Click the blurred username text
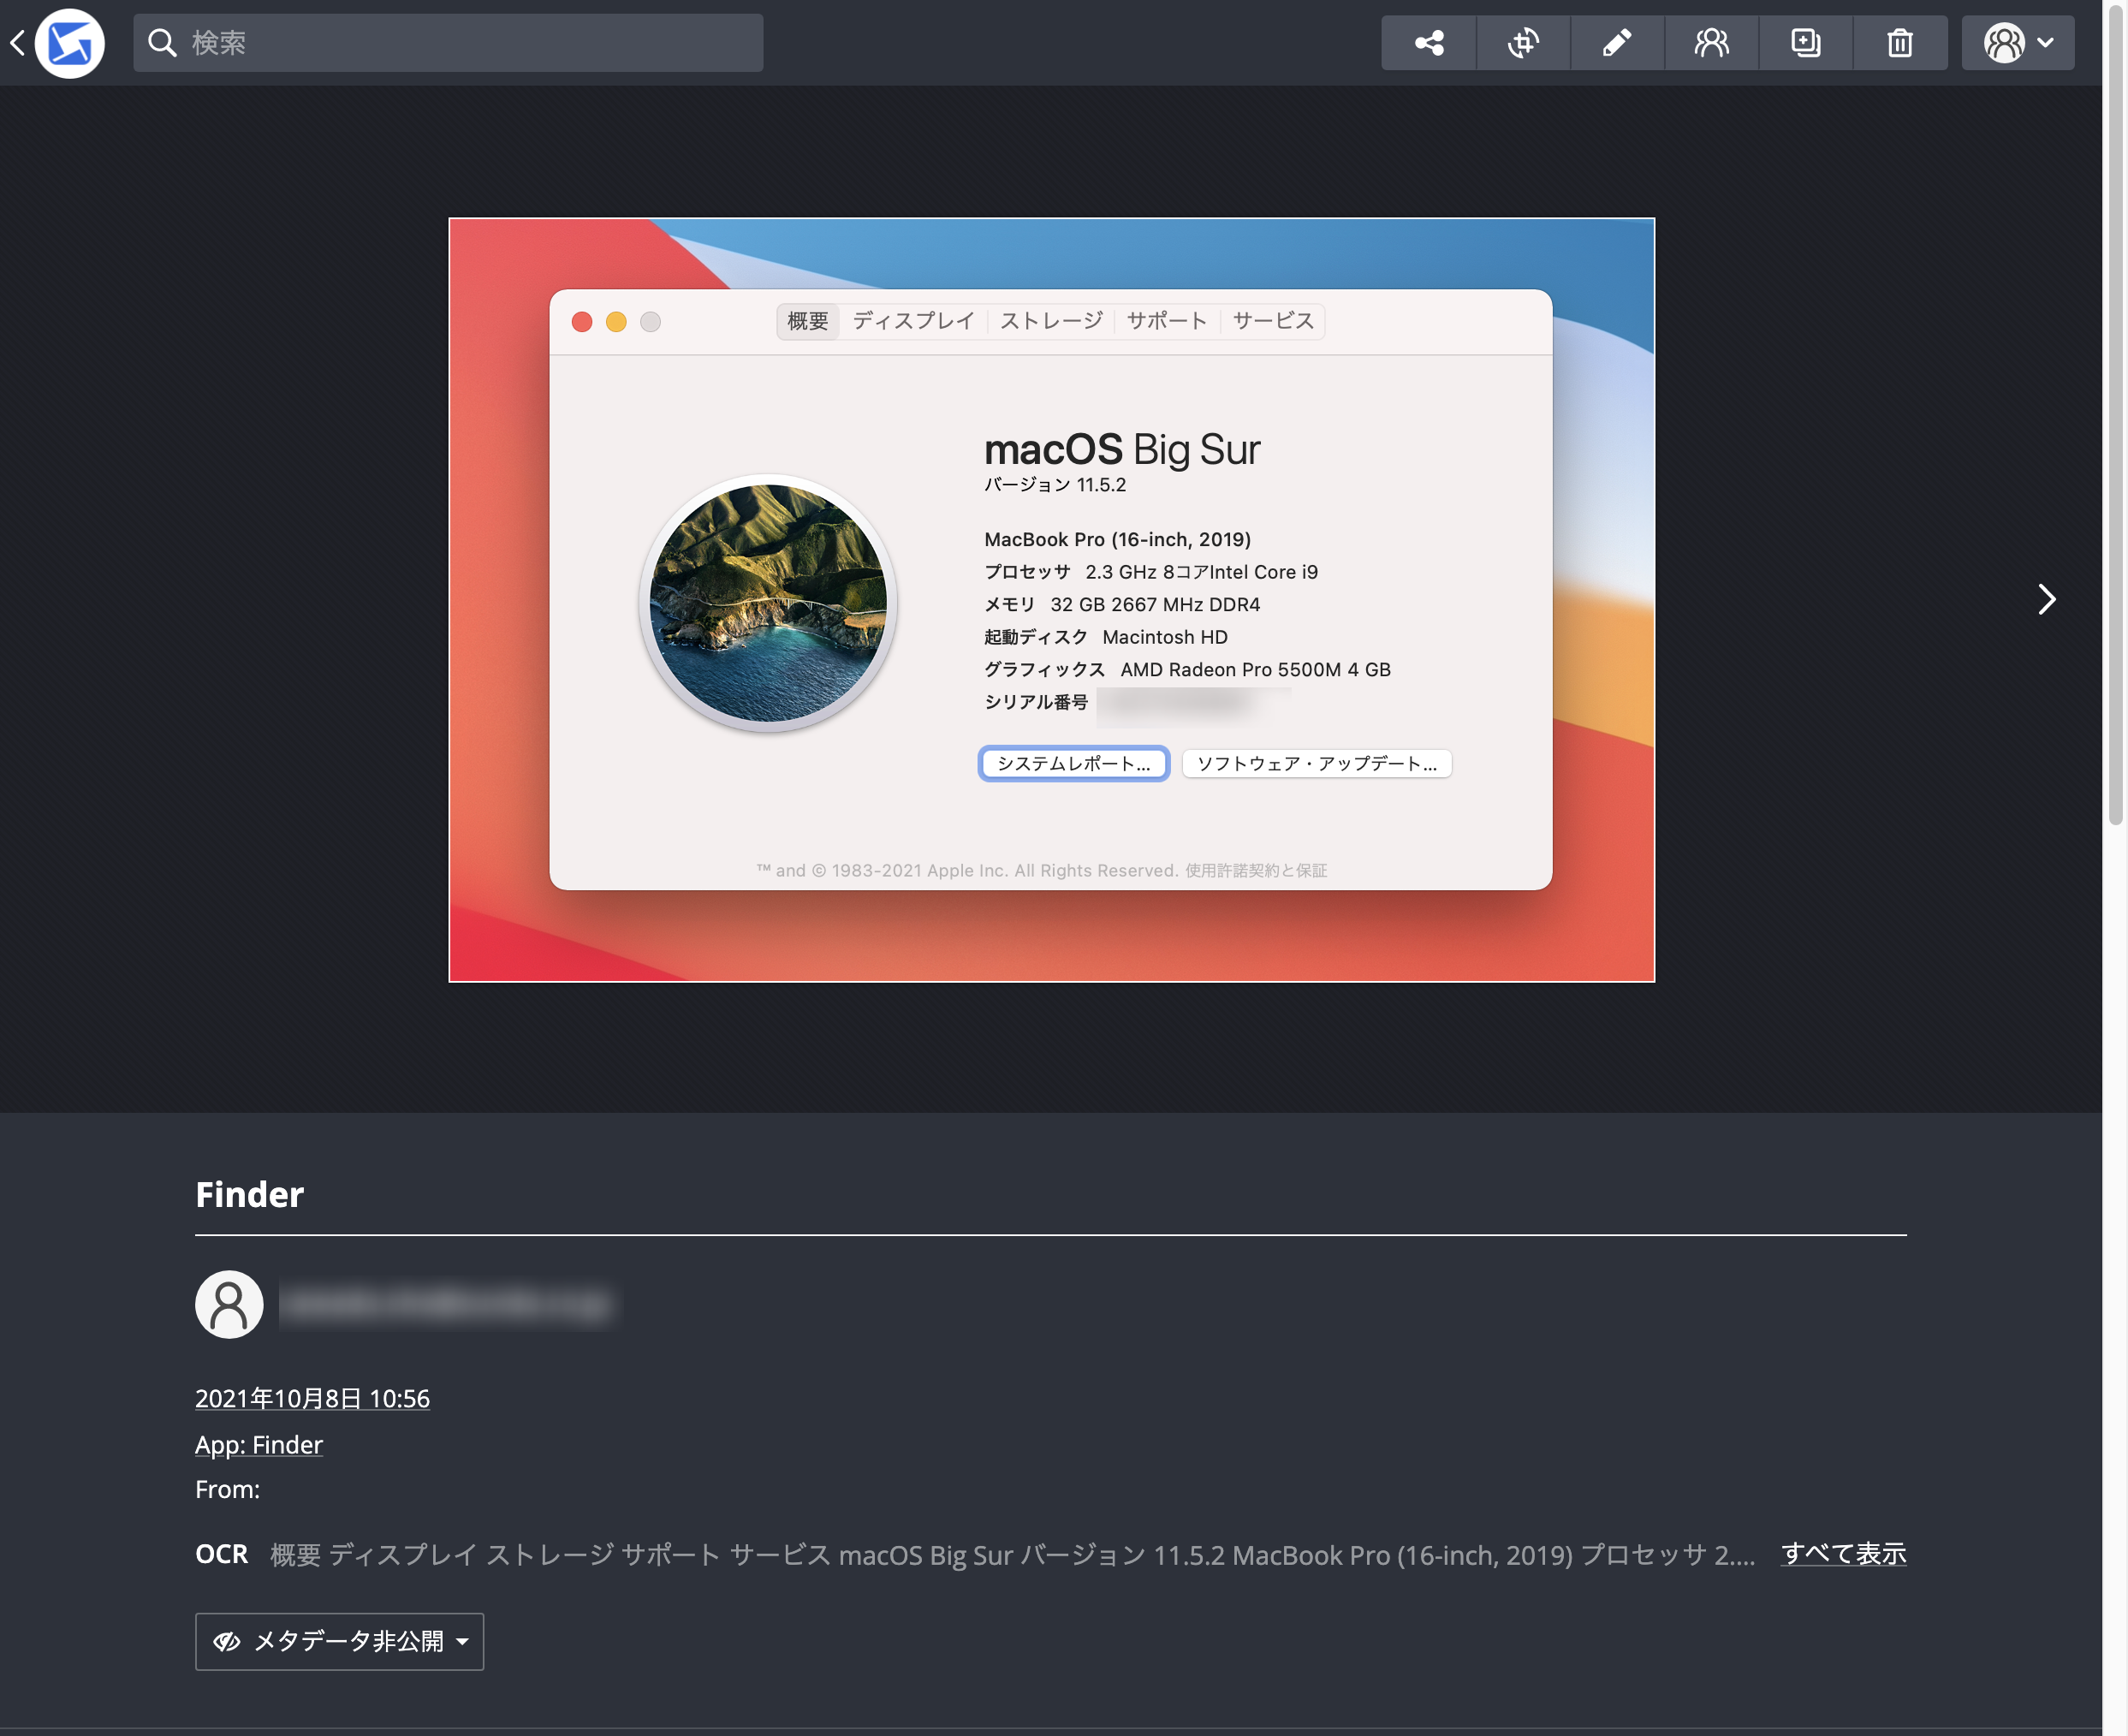This screenshot has width=2128, height=1736. 447,1304
